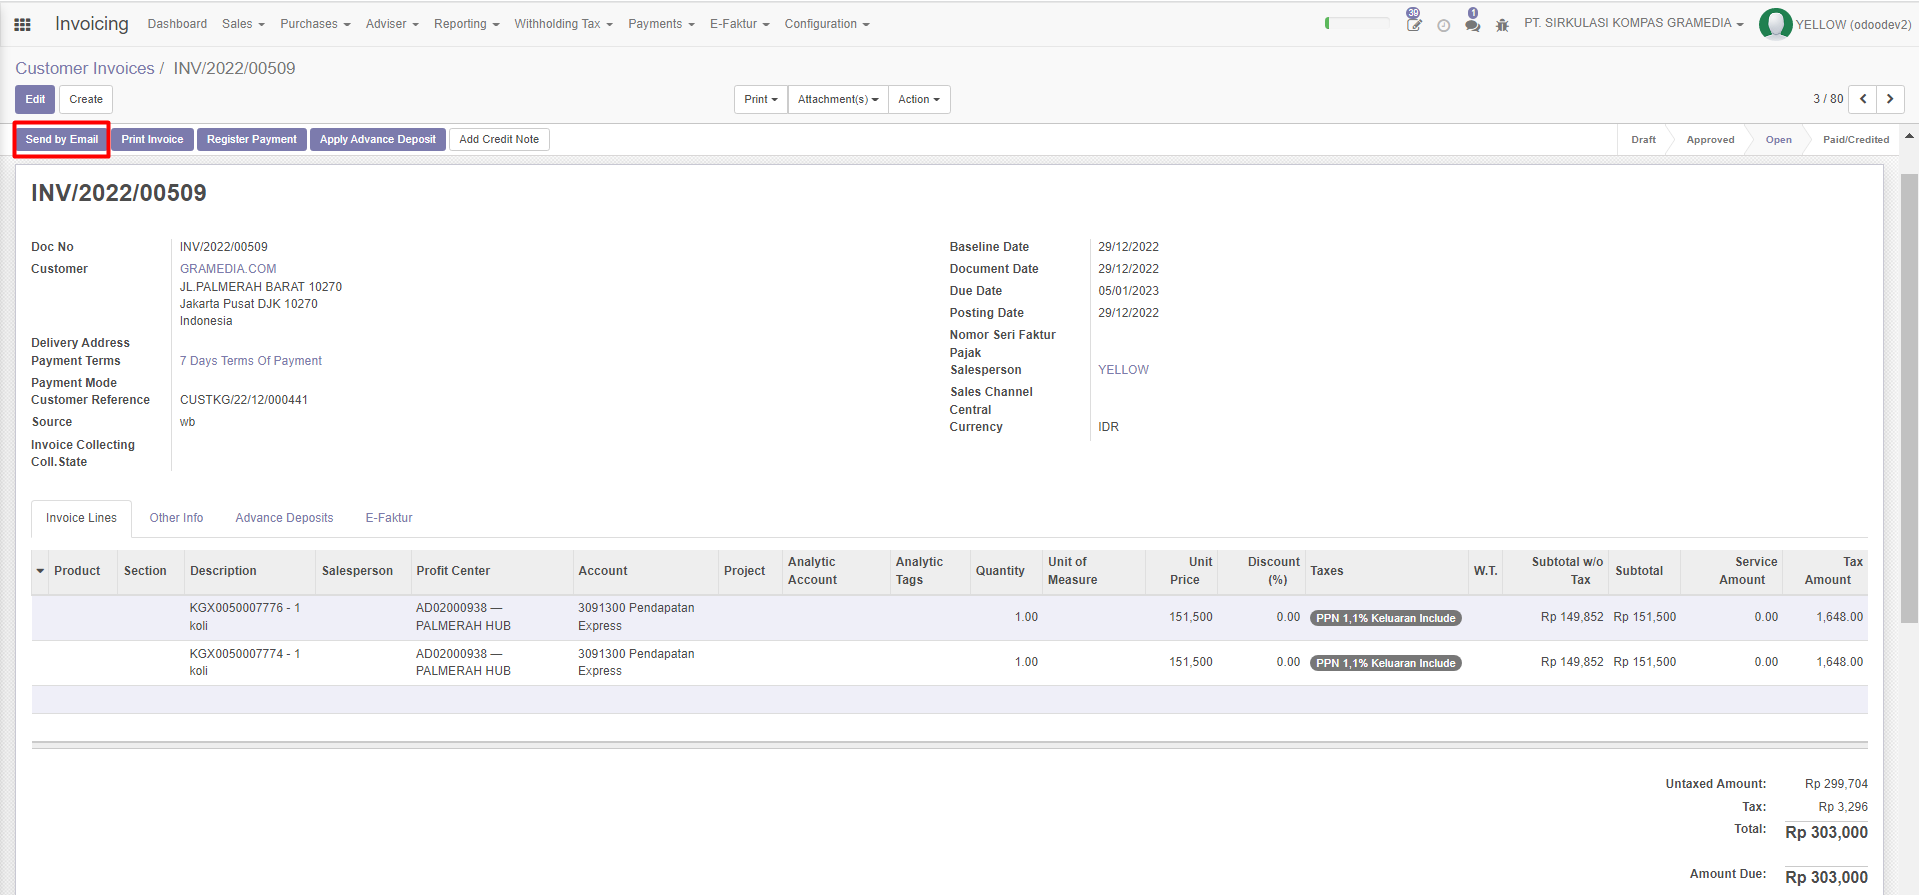Click the Edit button

click(35, 99)
